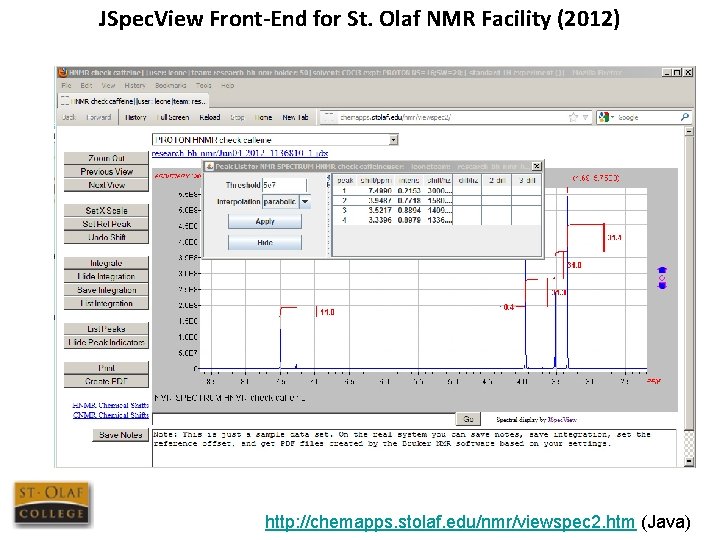Focus the Threshold input field
The width and height of the screenshot is (720, 540).
[284, 185]
